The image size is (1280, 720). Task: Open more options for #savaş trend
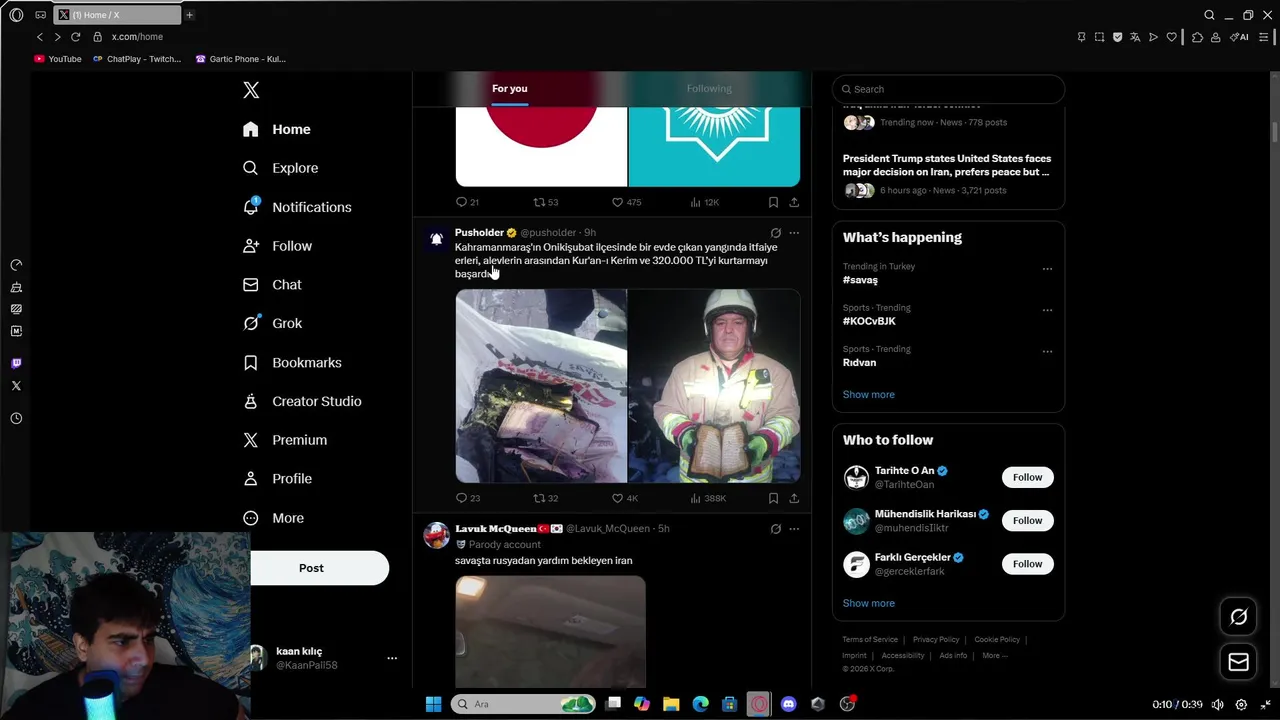1047,269
